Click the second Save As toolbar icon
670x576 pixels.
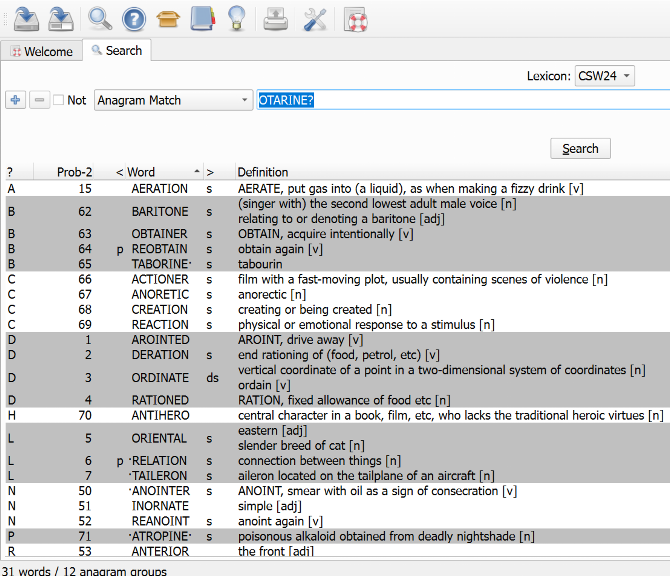[62, 18]
